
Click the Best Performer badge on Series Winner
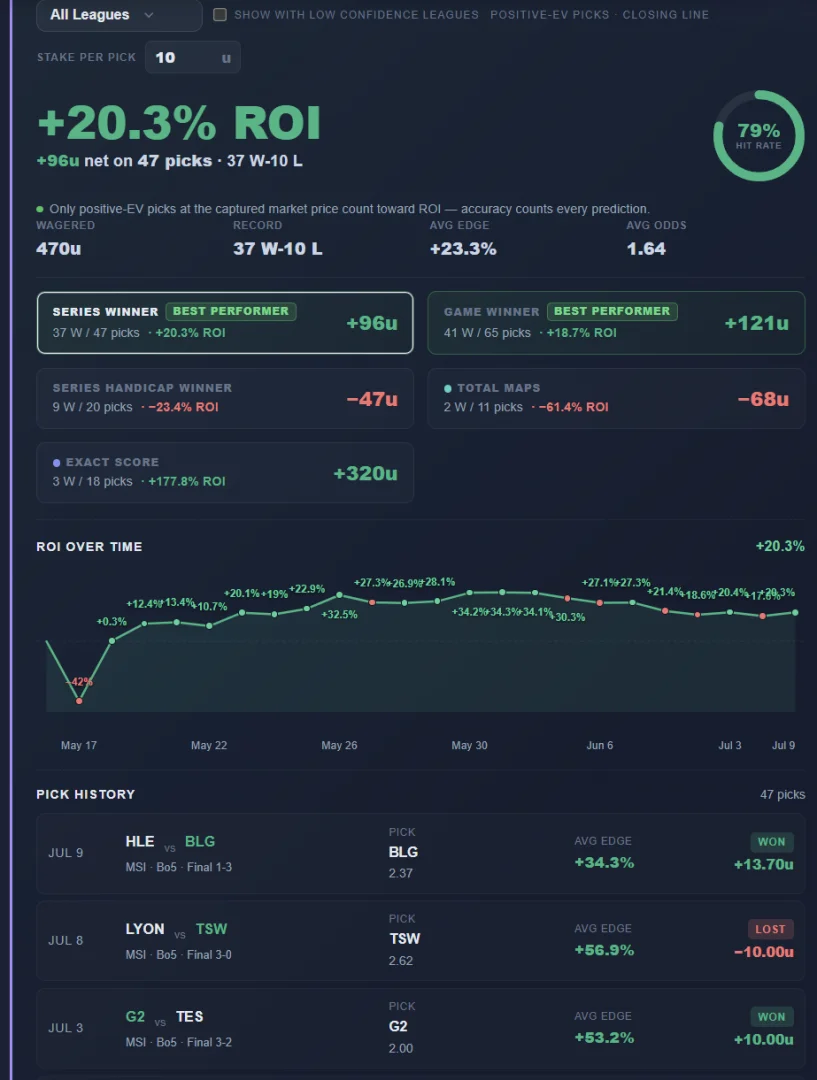pos(231,311)
